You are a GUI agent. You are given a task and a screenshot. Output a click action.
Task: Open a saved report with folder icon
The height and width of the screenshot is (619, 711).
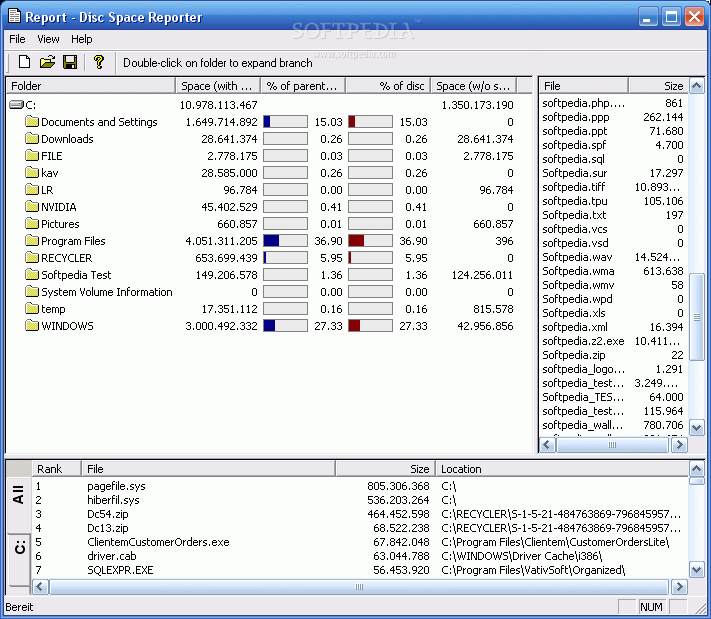47,62
